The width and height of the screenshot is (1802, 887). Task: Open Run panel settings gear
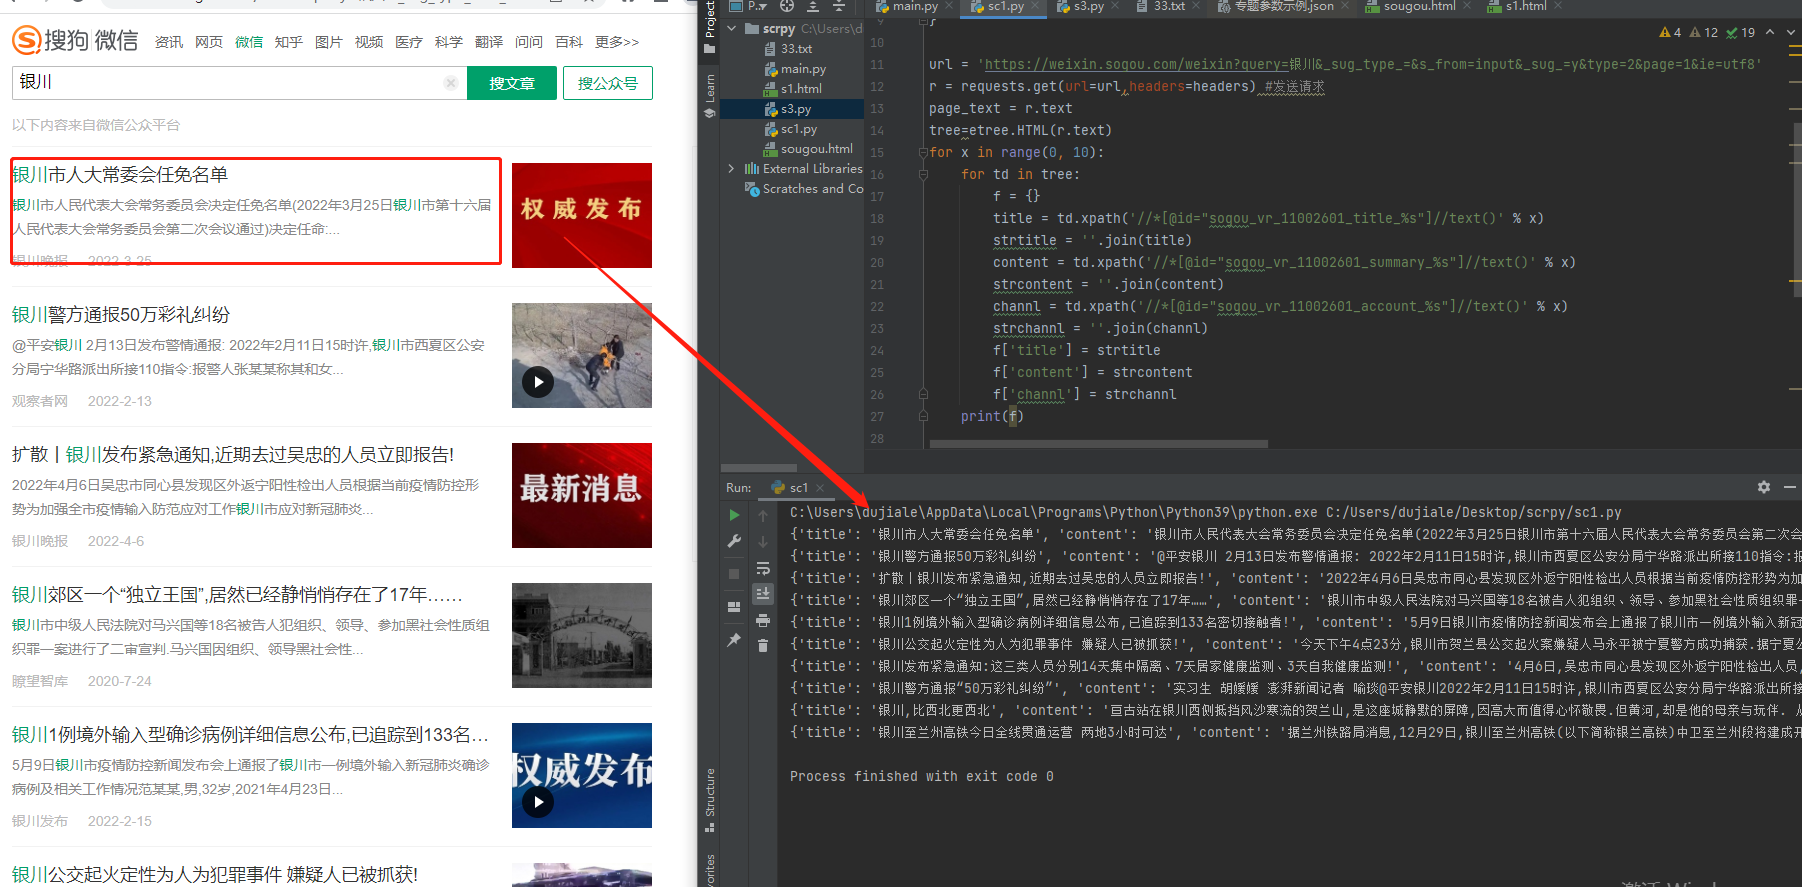click(x=1764, y=487)
